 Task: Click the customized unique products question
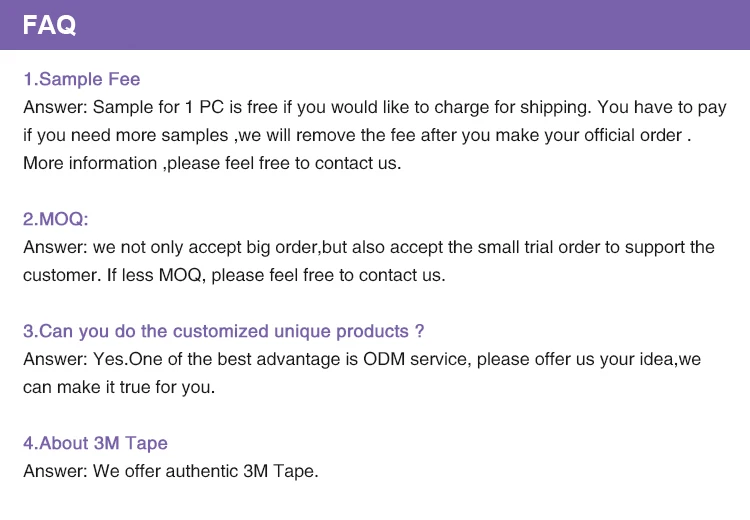224,331
